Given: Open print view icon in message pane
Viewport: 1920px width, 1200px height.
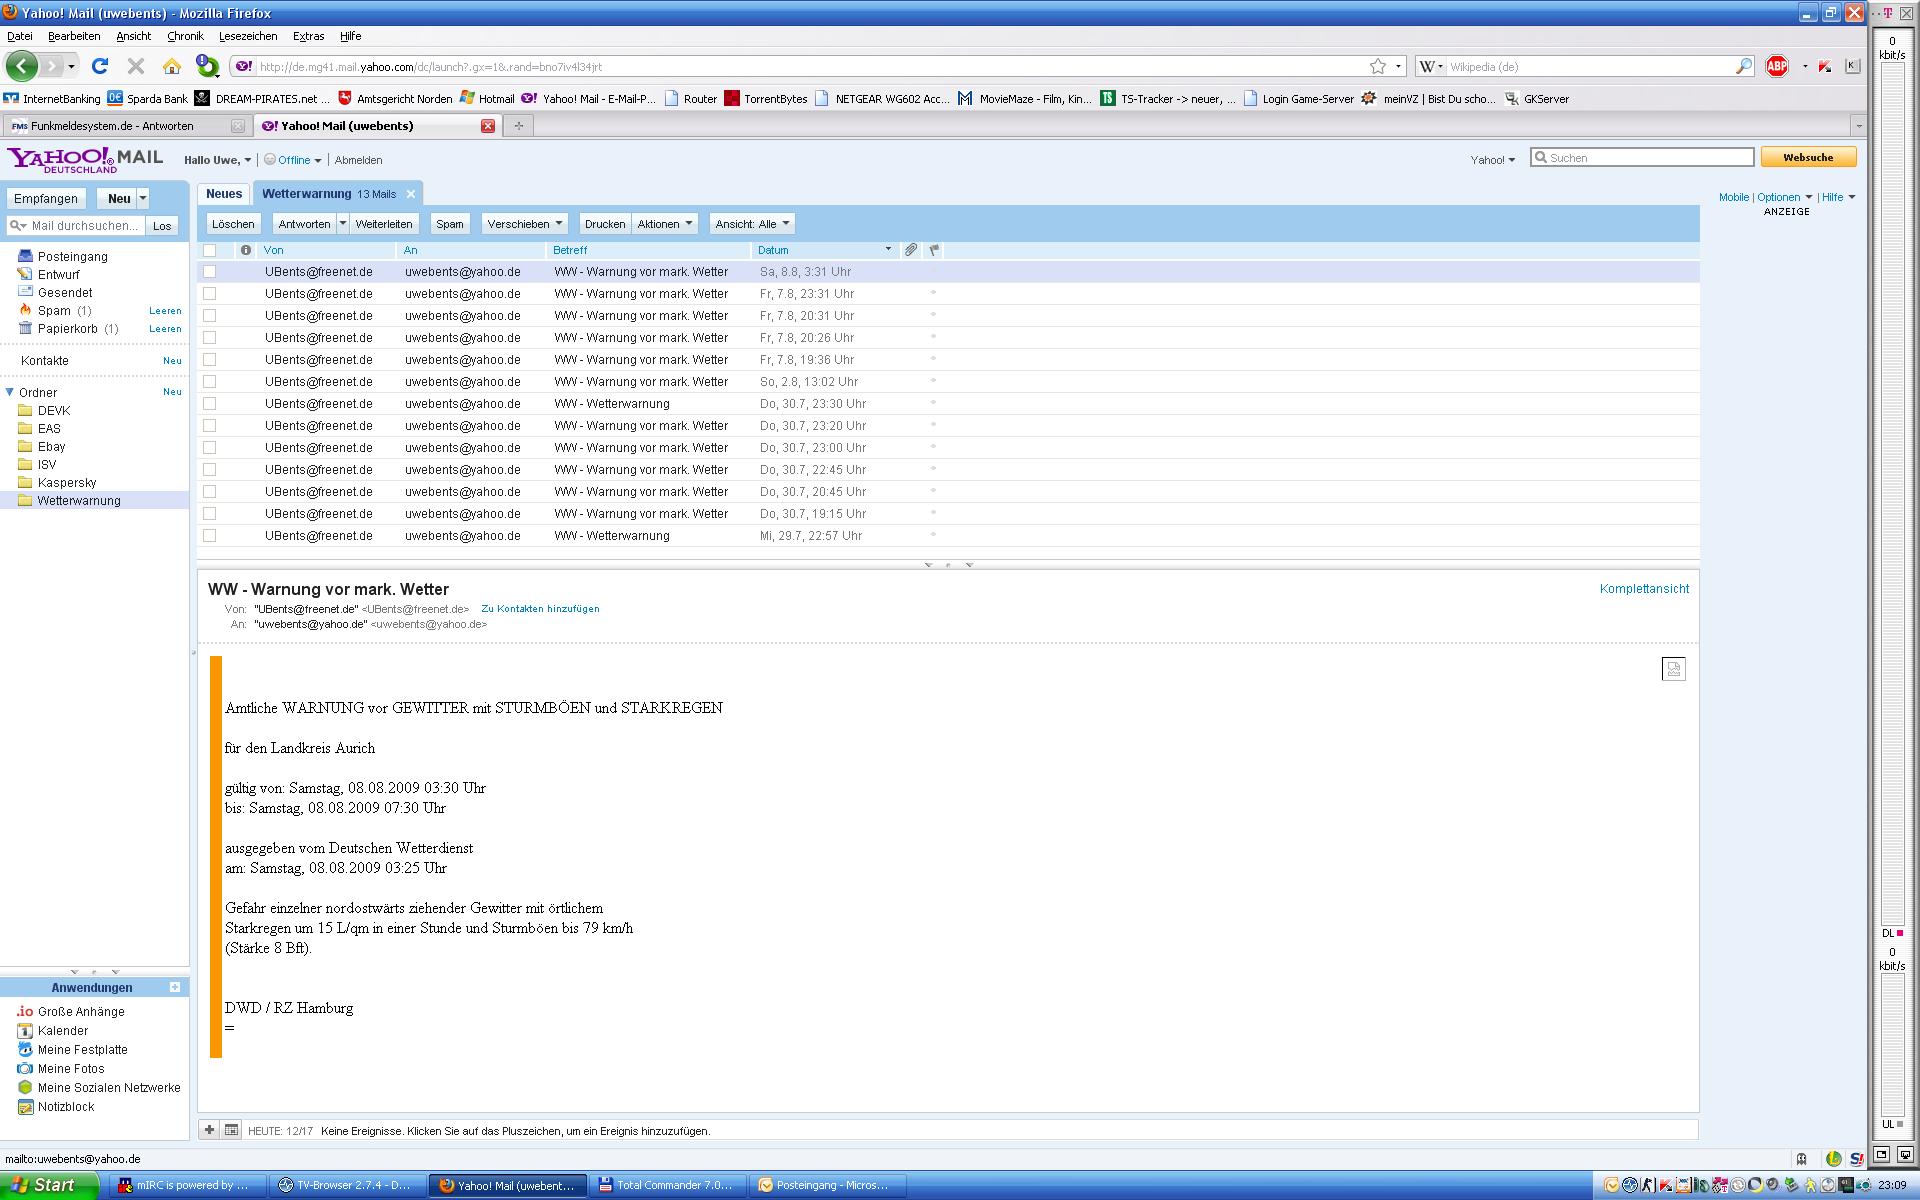Looking at the screenshot, I should coord(1673,669).
